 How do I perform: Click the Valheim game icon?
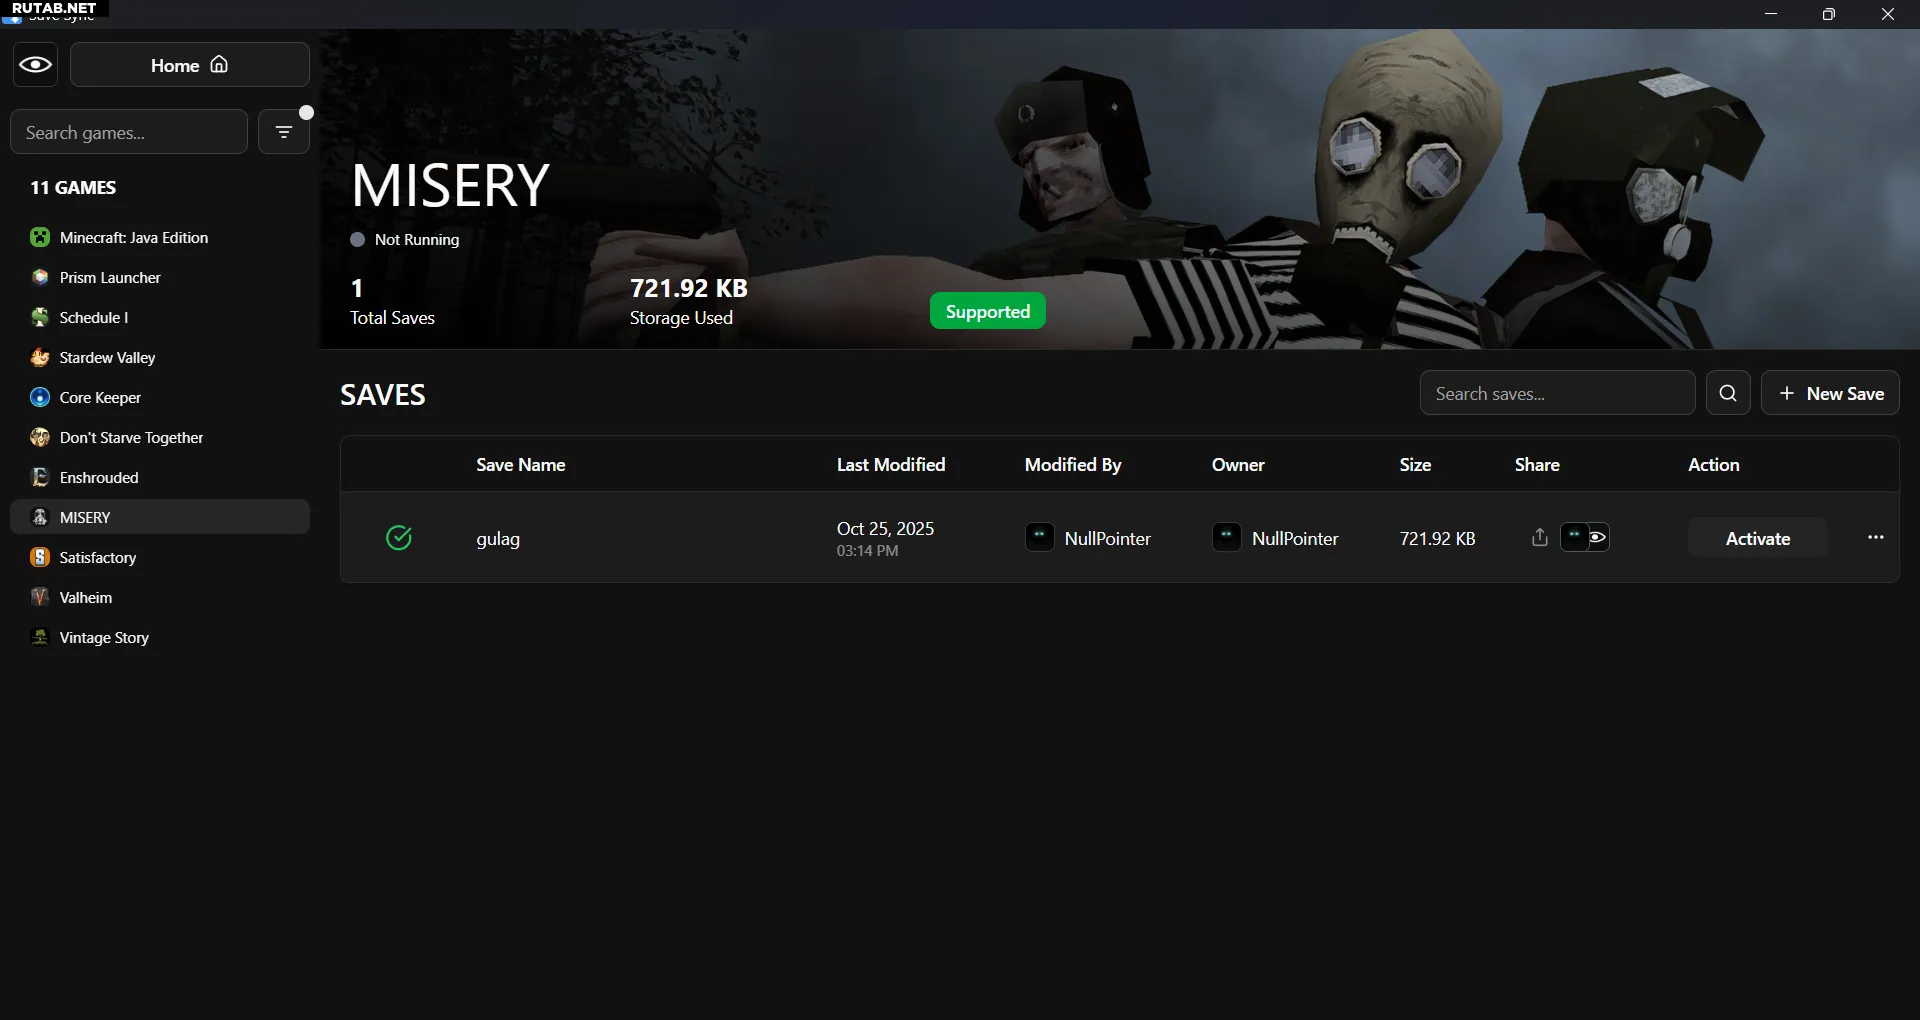pos(40,598)
